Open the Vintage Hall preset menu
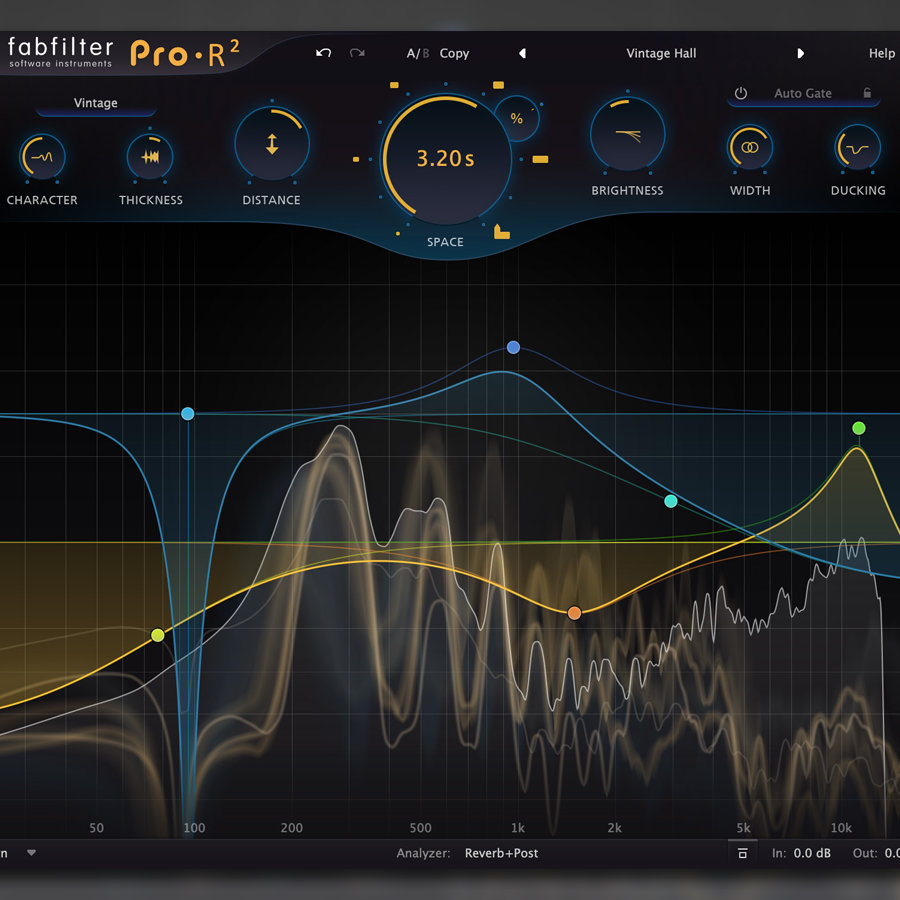This screenshot has width=900, height=900. click(661, 53)
